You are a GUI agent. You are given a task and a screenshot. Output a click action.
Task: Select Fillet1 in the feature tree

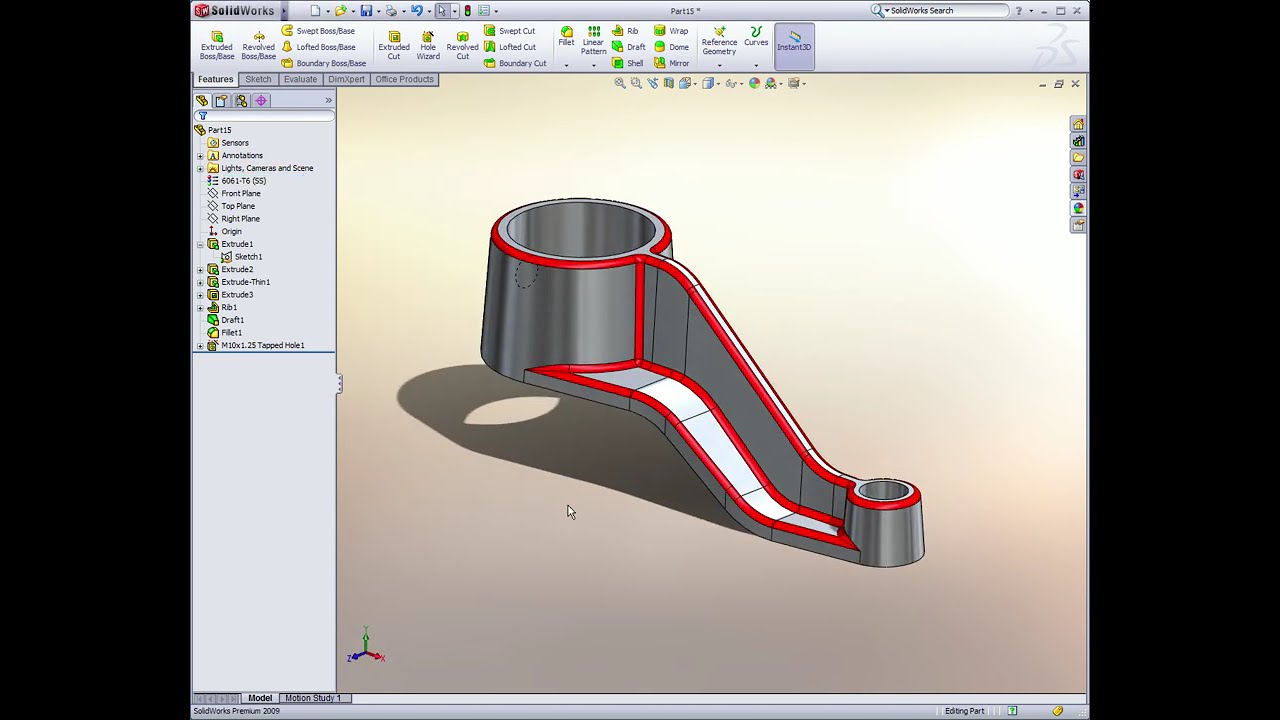click(x=226, y=332)
